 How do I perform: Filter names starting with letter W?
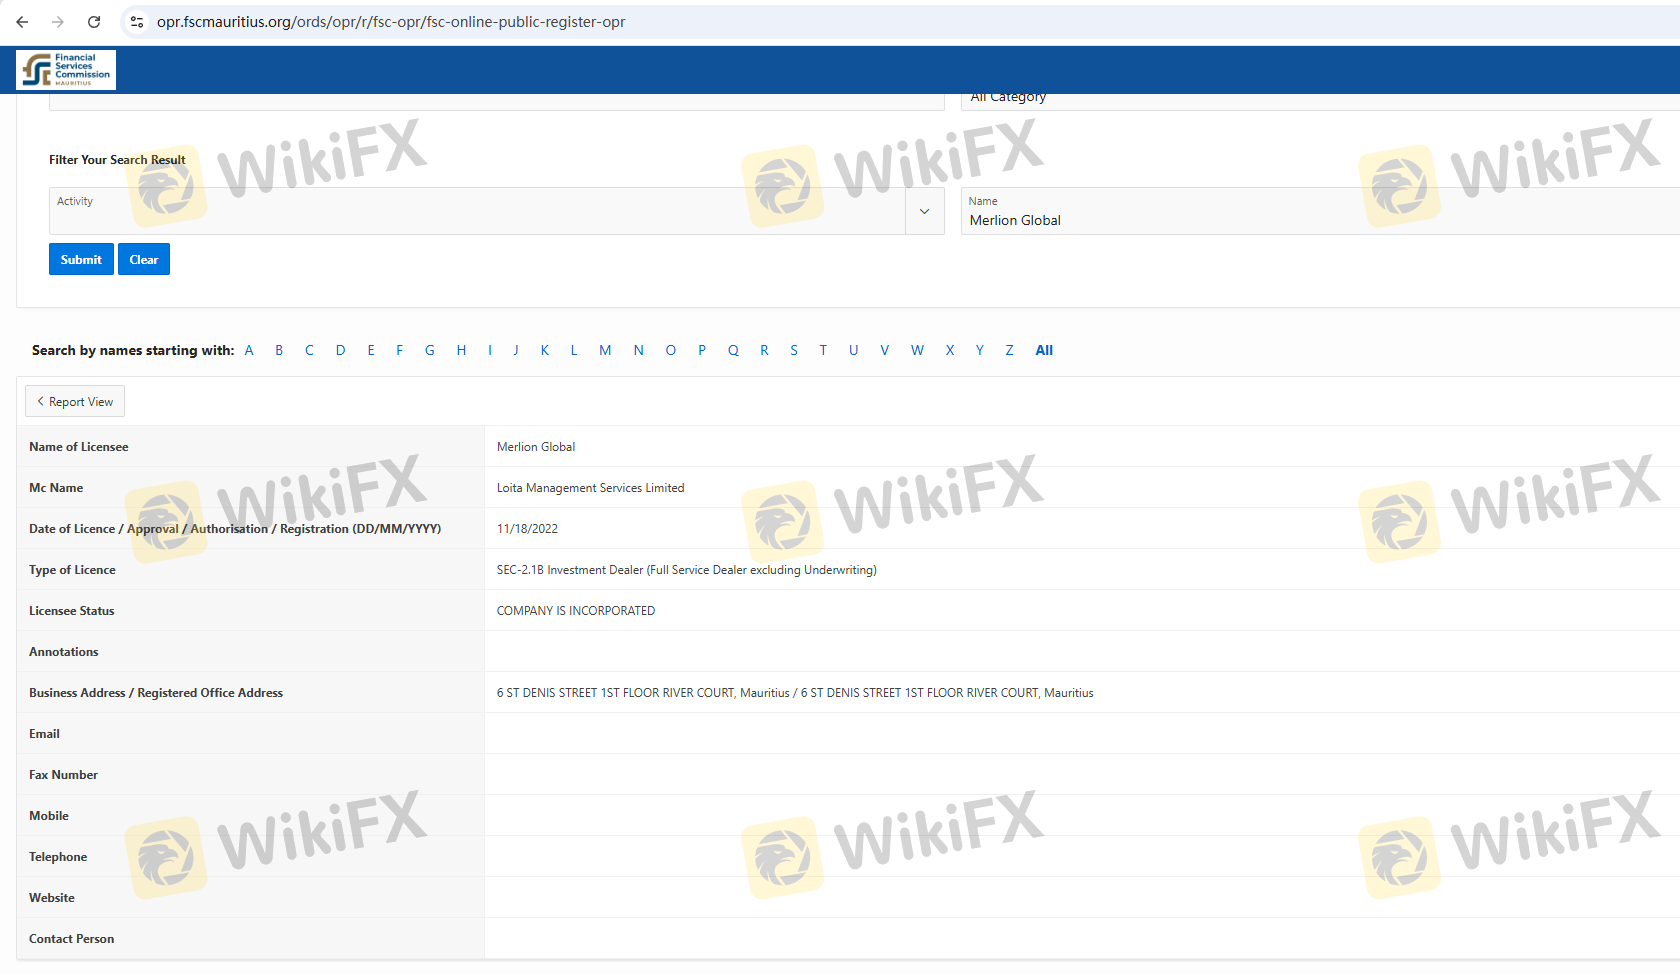[x=917, y=350]
